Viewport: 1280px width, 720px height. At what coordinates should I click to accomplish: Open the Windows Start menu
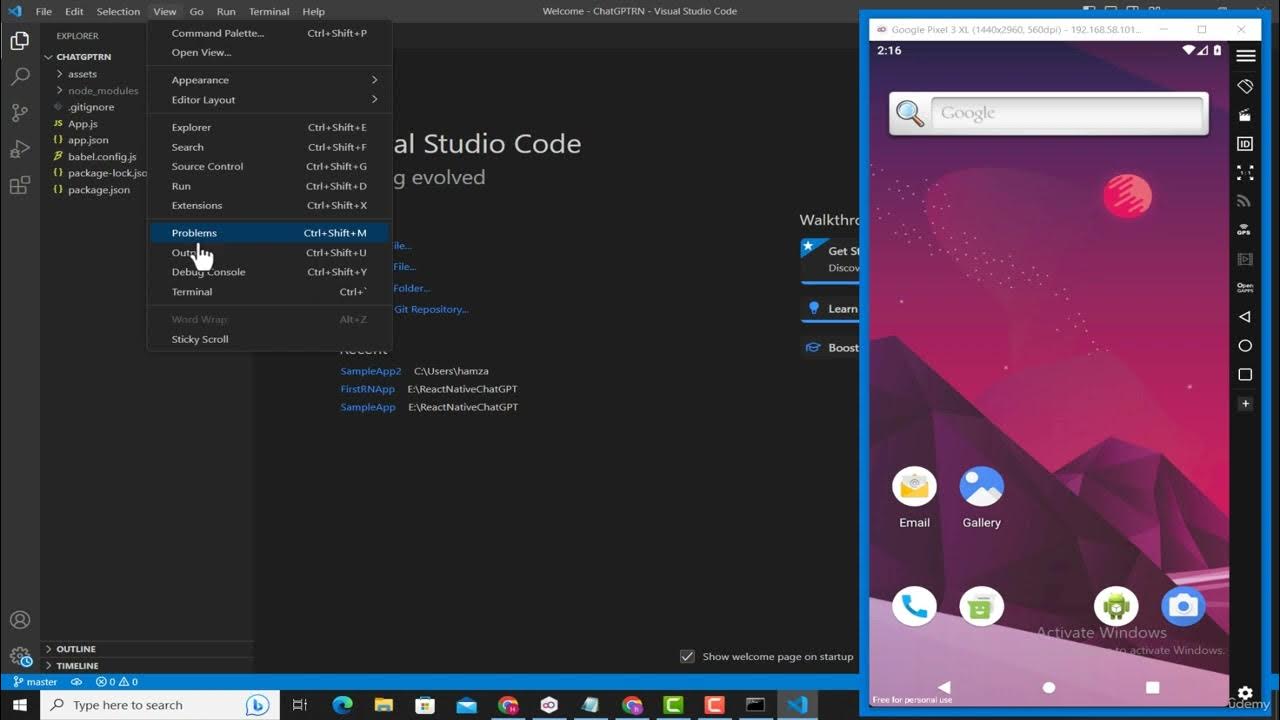click(x=20, y=705)
